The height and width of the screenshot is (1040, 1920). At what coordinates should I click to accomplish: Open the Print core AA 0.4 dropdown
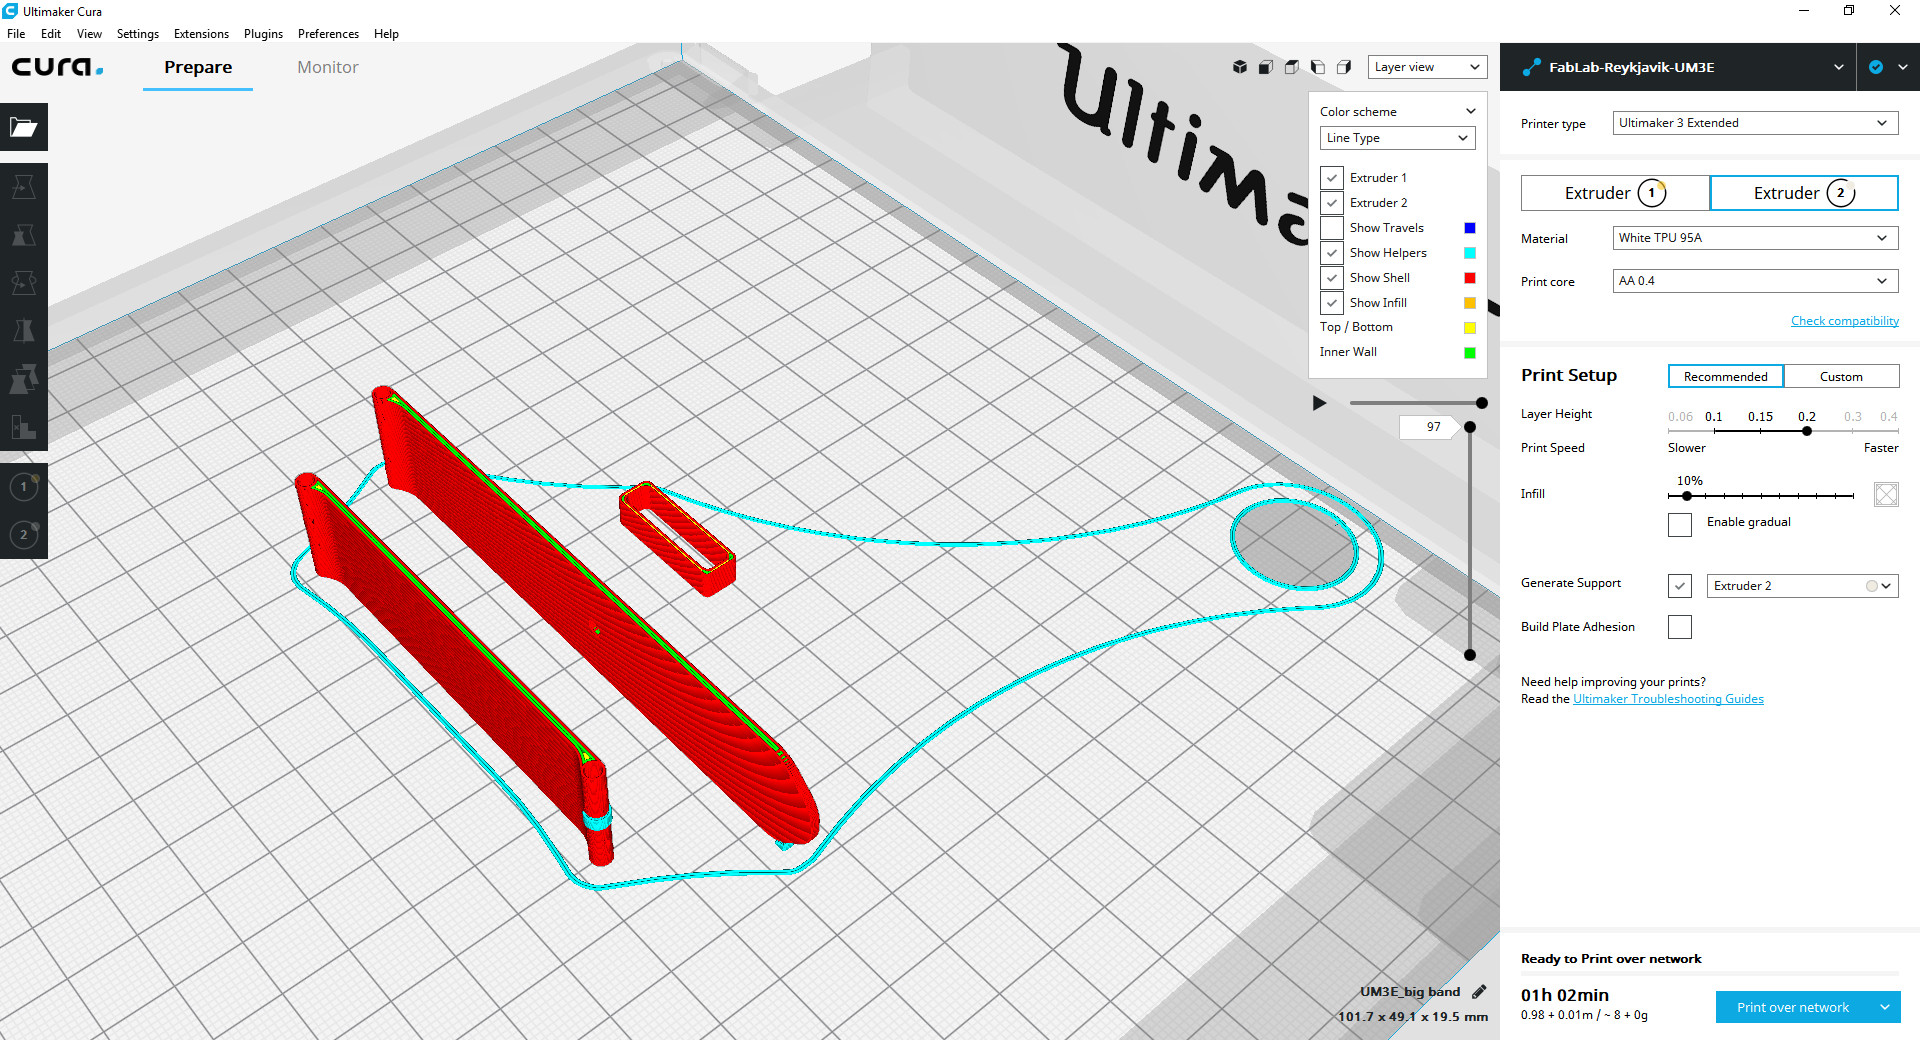coord(1755,281)
